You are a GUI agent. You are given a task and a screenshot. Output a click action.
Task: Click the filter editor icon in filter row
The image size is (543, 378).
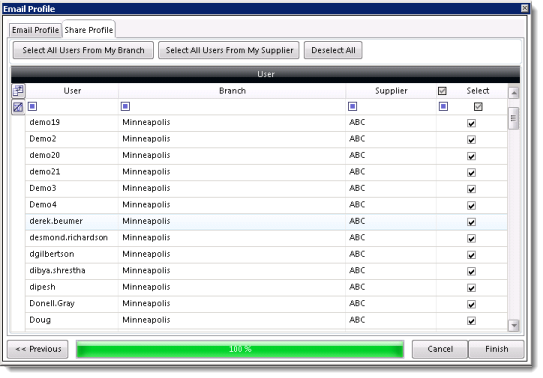(x=18, y=107)
